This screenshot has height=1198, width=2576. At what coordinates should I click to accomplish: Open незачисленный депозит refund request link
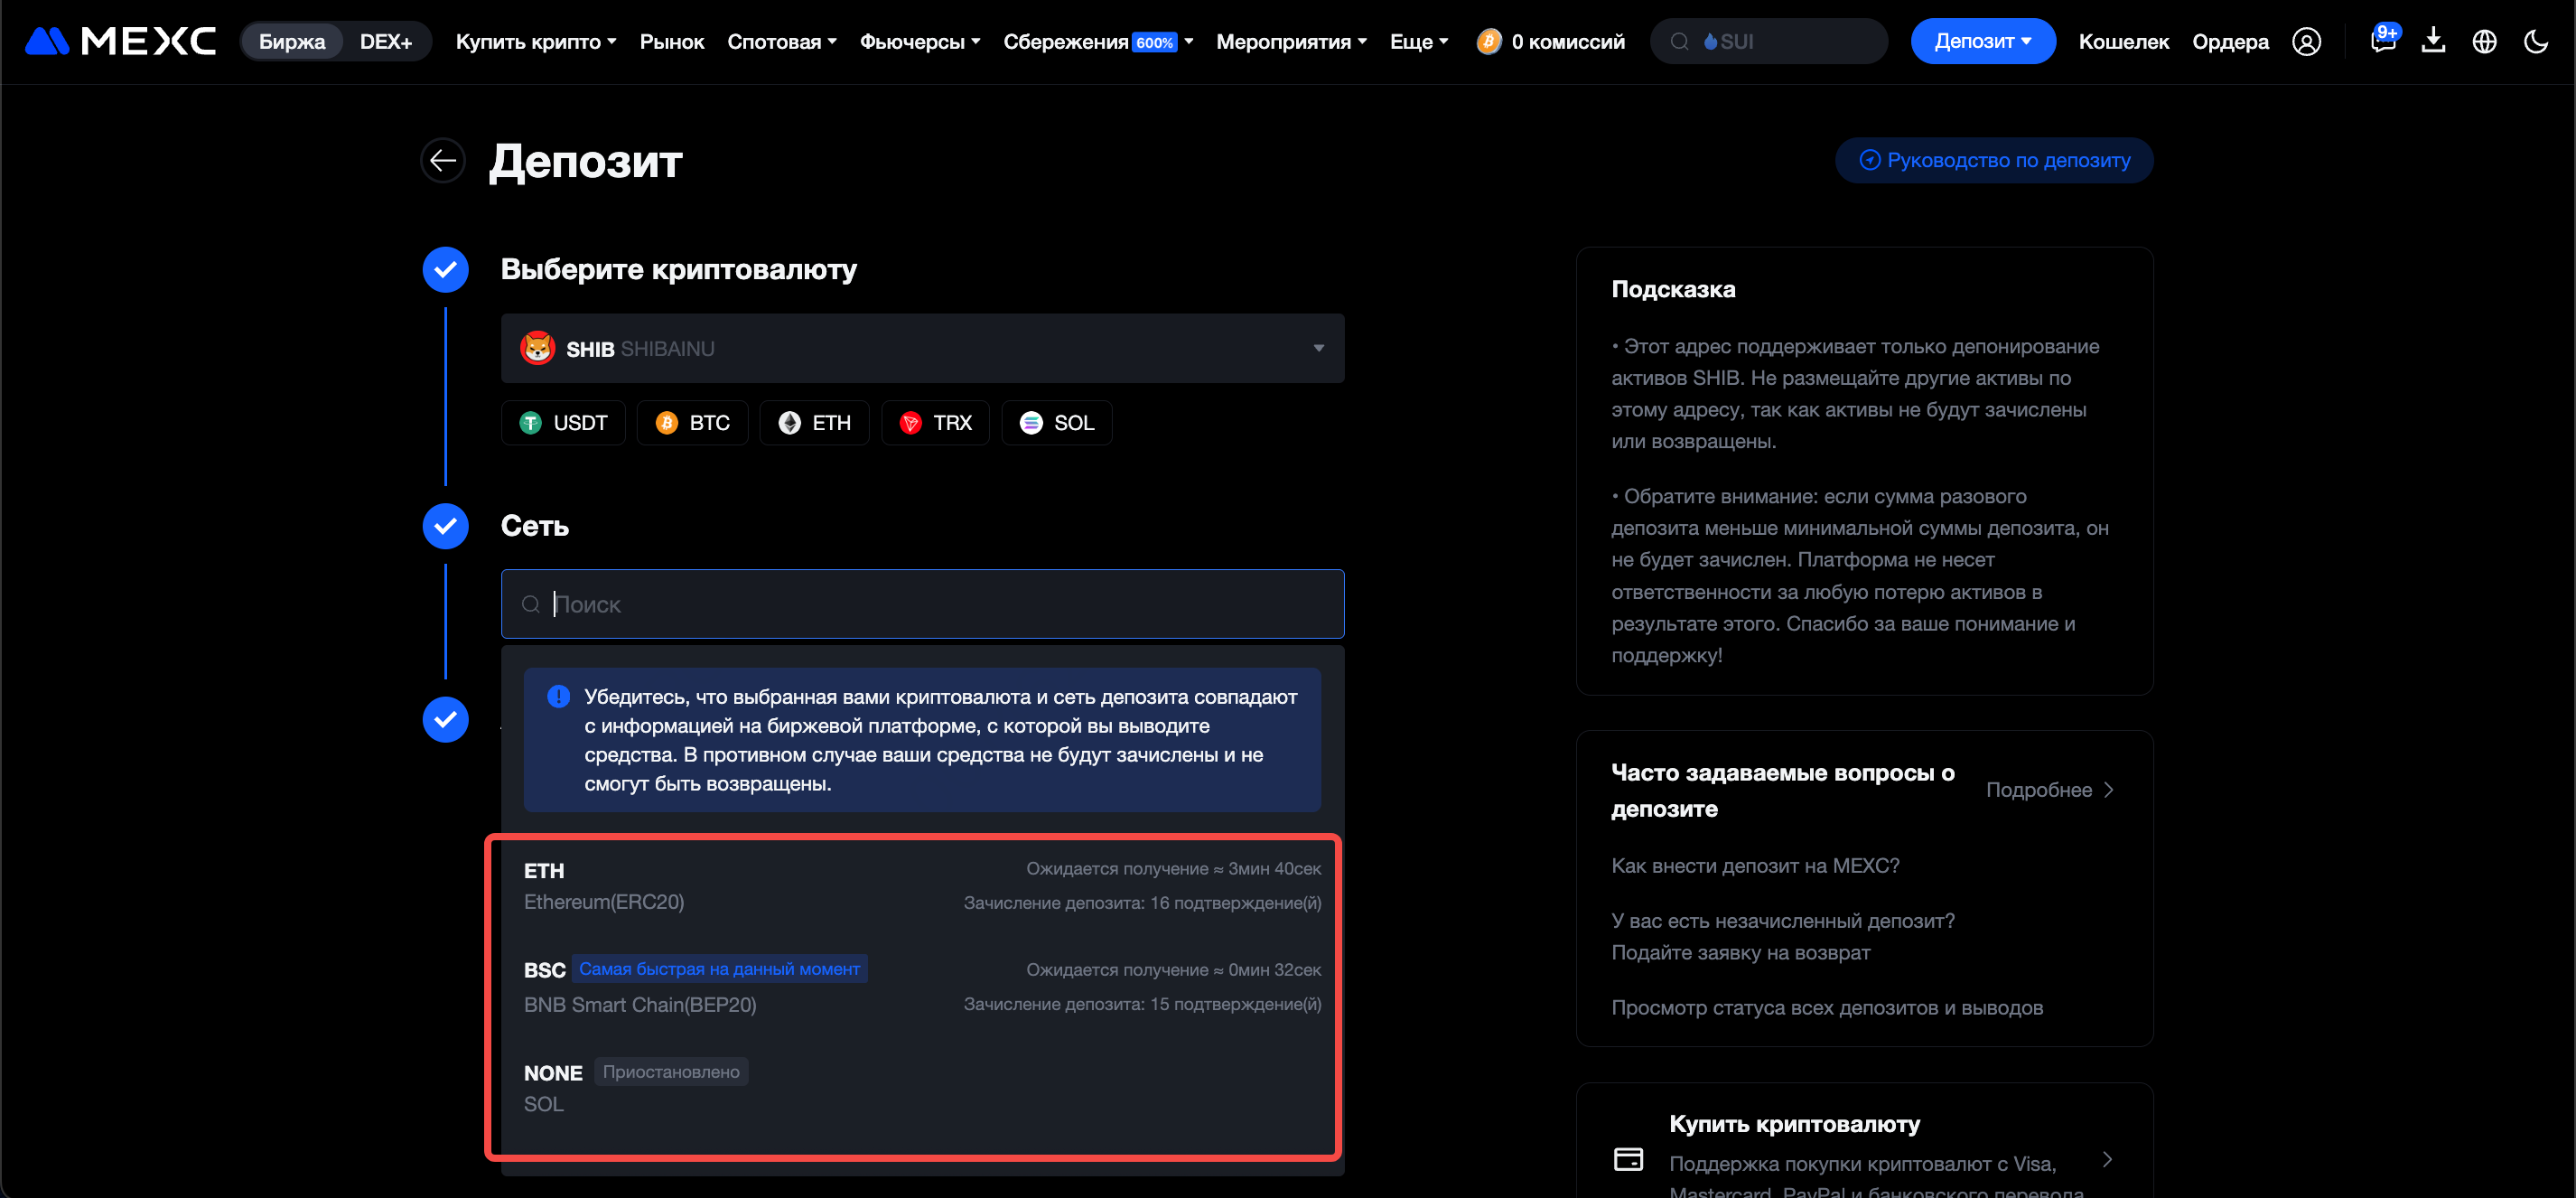pos(1783,937)
